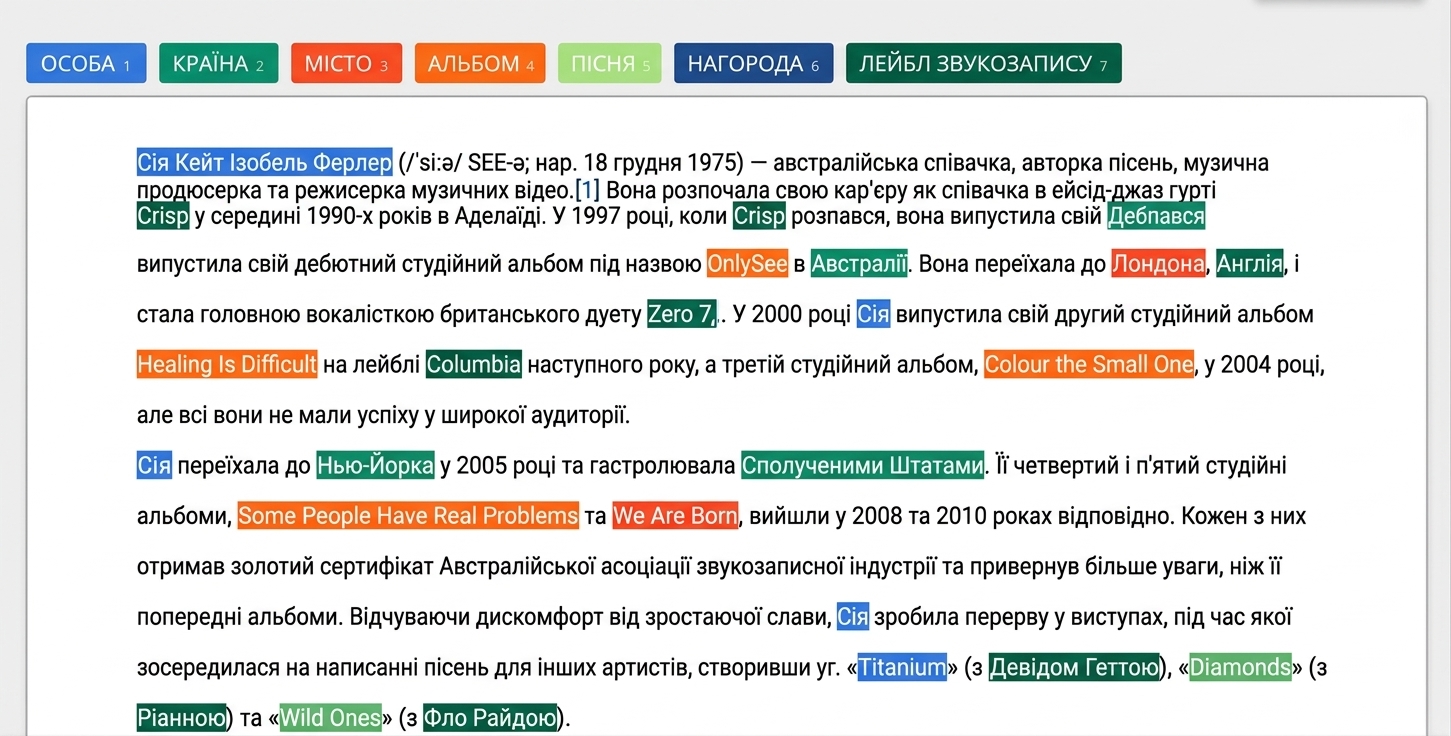Click the 'Crisp' annotation before 'розпався'
Viewport: 1451px width, 736px height.
click(759, 216)
